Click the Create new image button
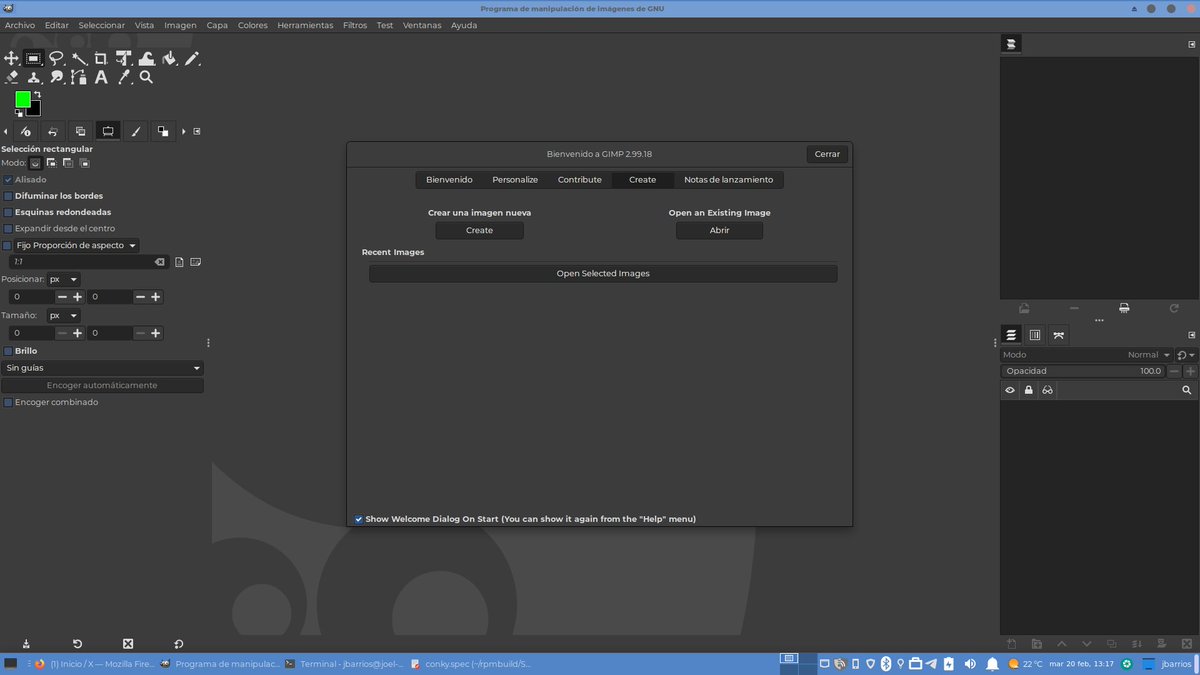The height and width of the screenshot is (675, 1200). click(480, 230)
